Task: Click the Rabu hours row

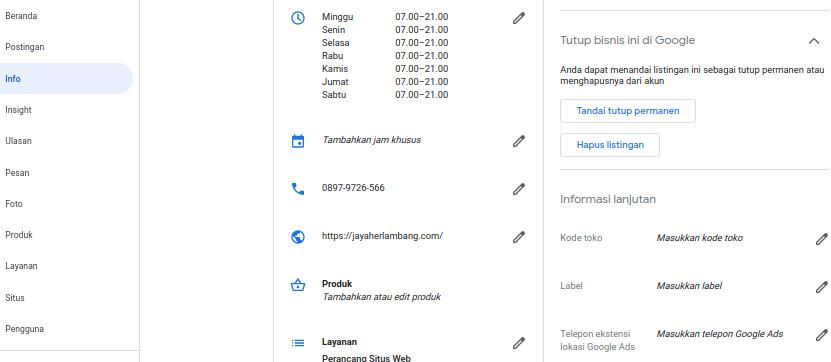Action: 385,56
